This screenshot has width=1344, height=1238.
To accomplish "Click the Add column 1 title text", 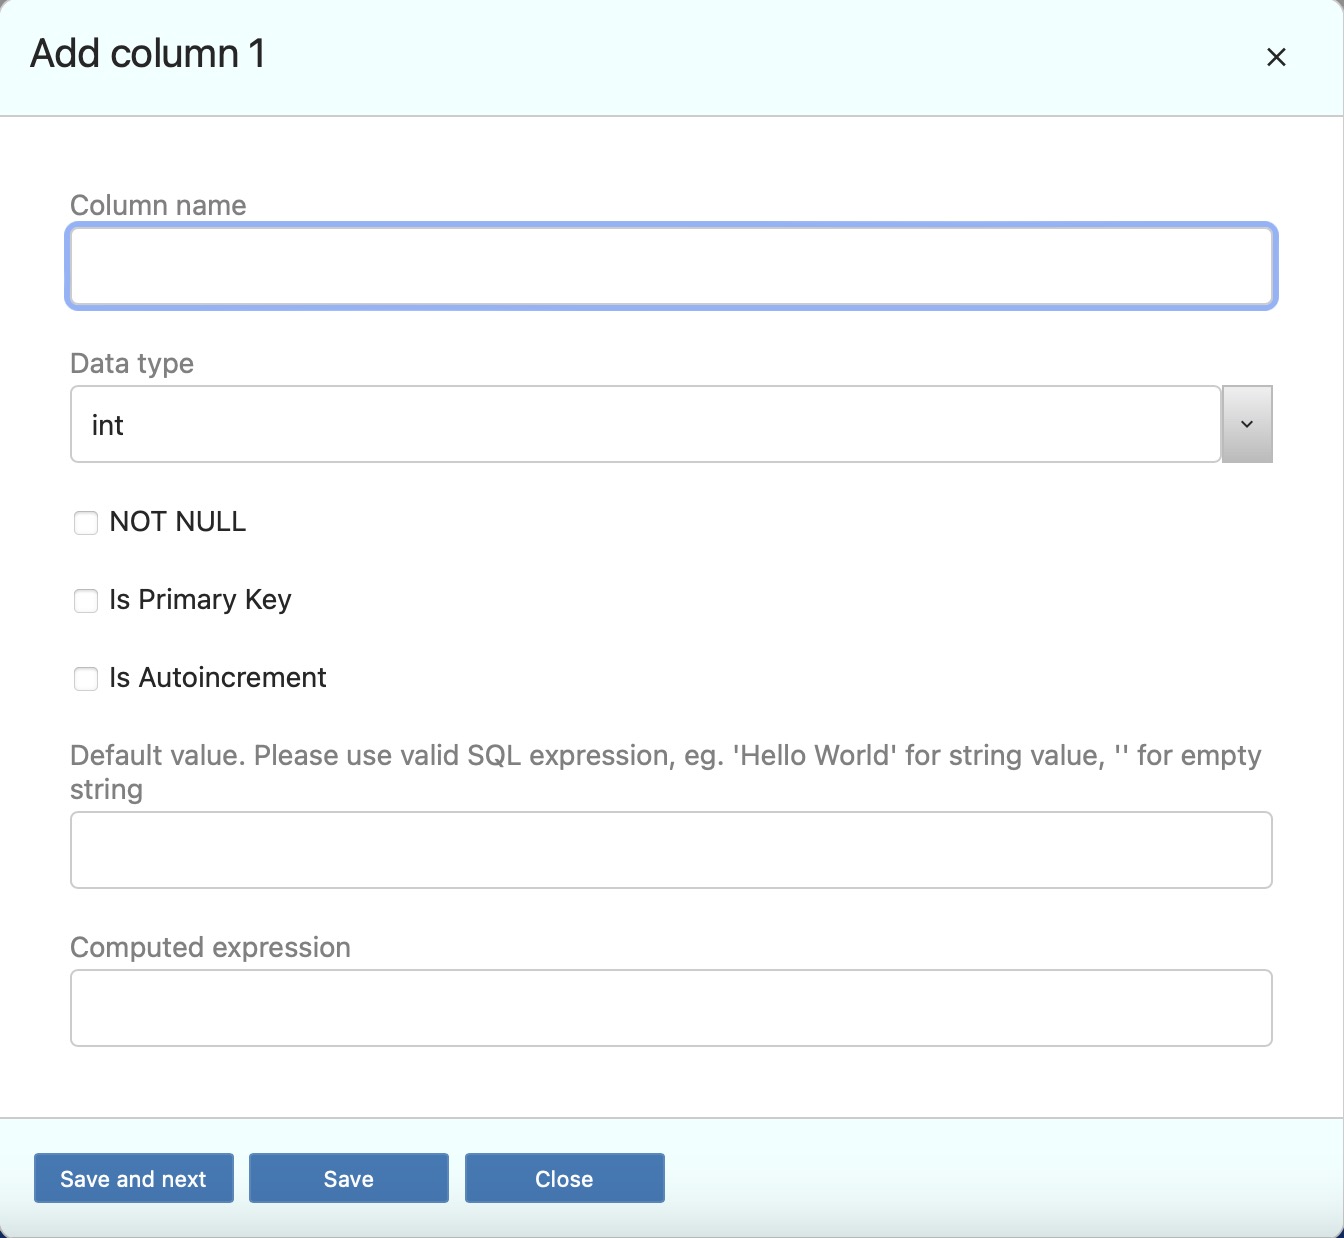I will tap(147, 54).
